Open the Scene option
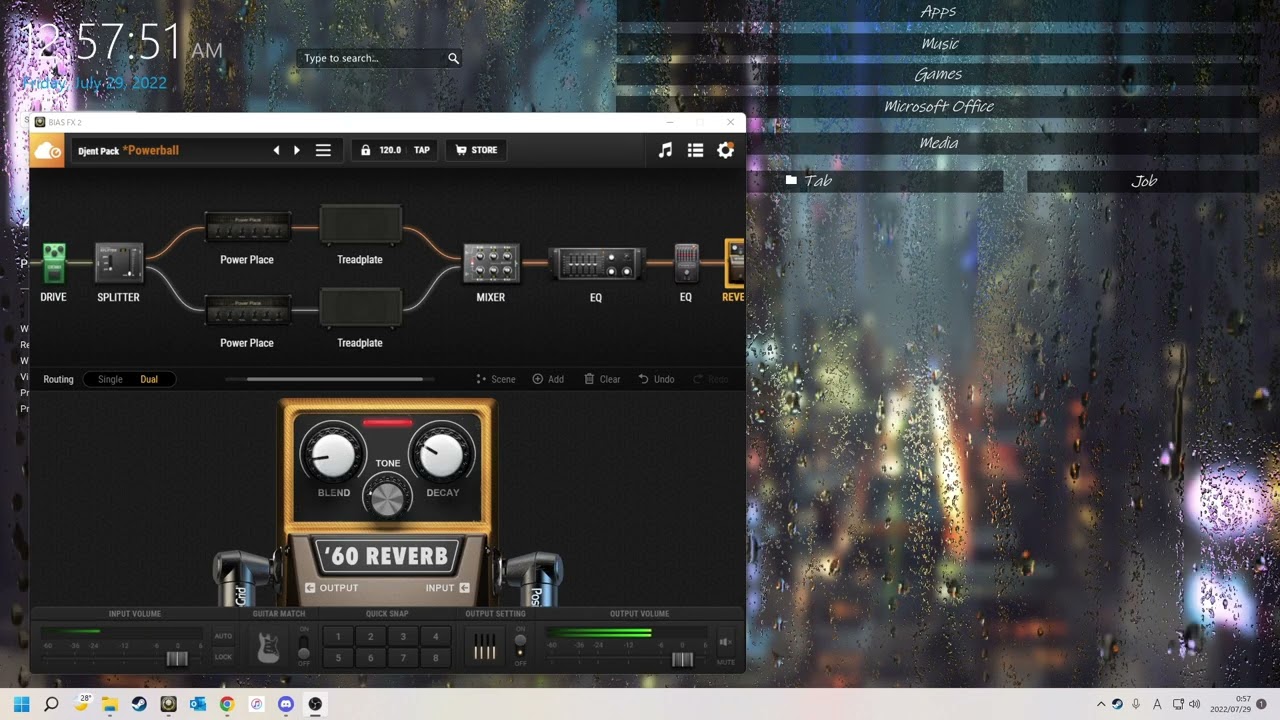Viewport: 1280px width, 720px height. pos(496,379)
